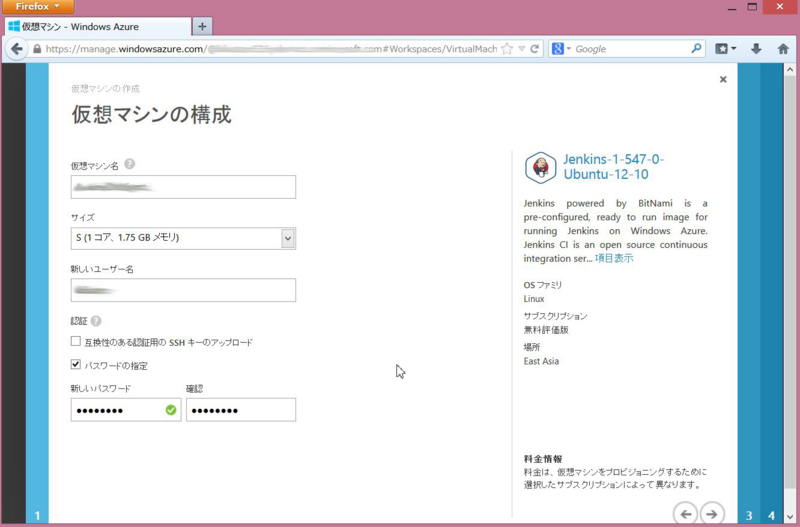800x527 pixels.
Task: Click the 料金情報 heading
Action: 543,459
